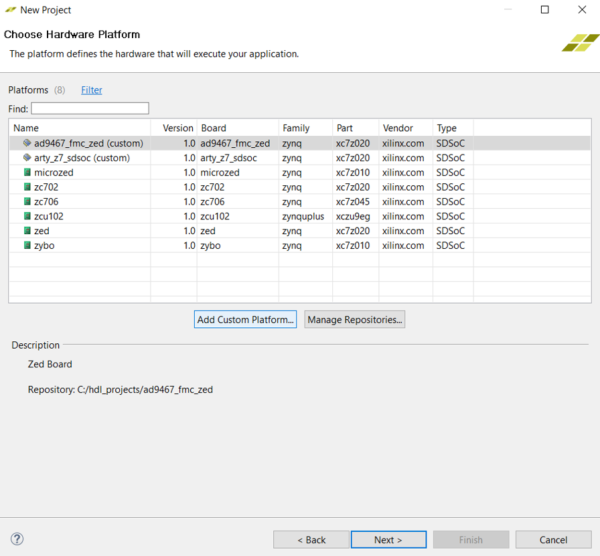This screenshot has height=556, width=600.
Task: Click the zc702 platform chip icon
Action: 27,187
